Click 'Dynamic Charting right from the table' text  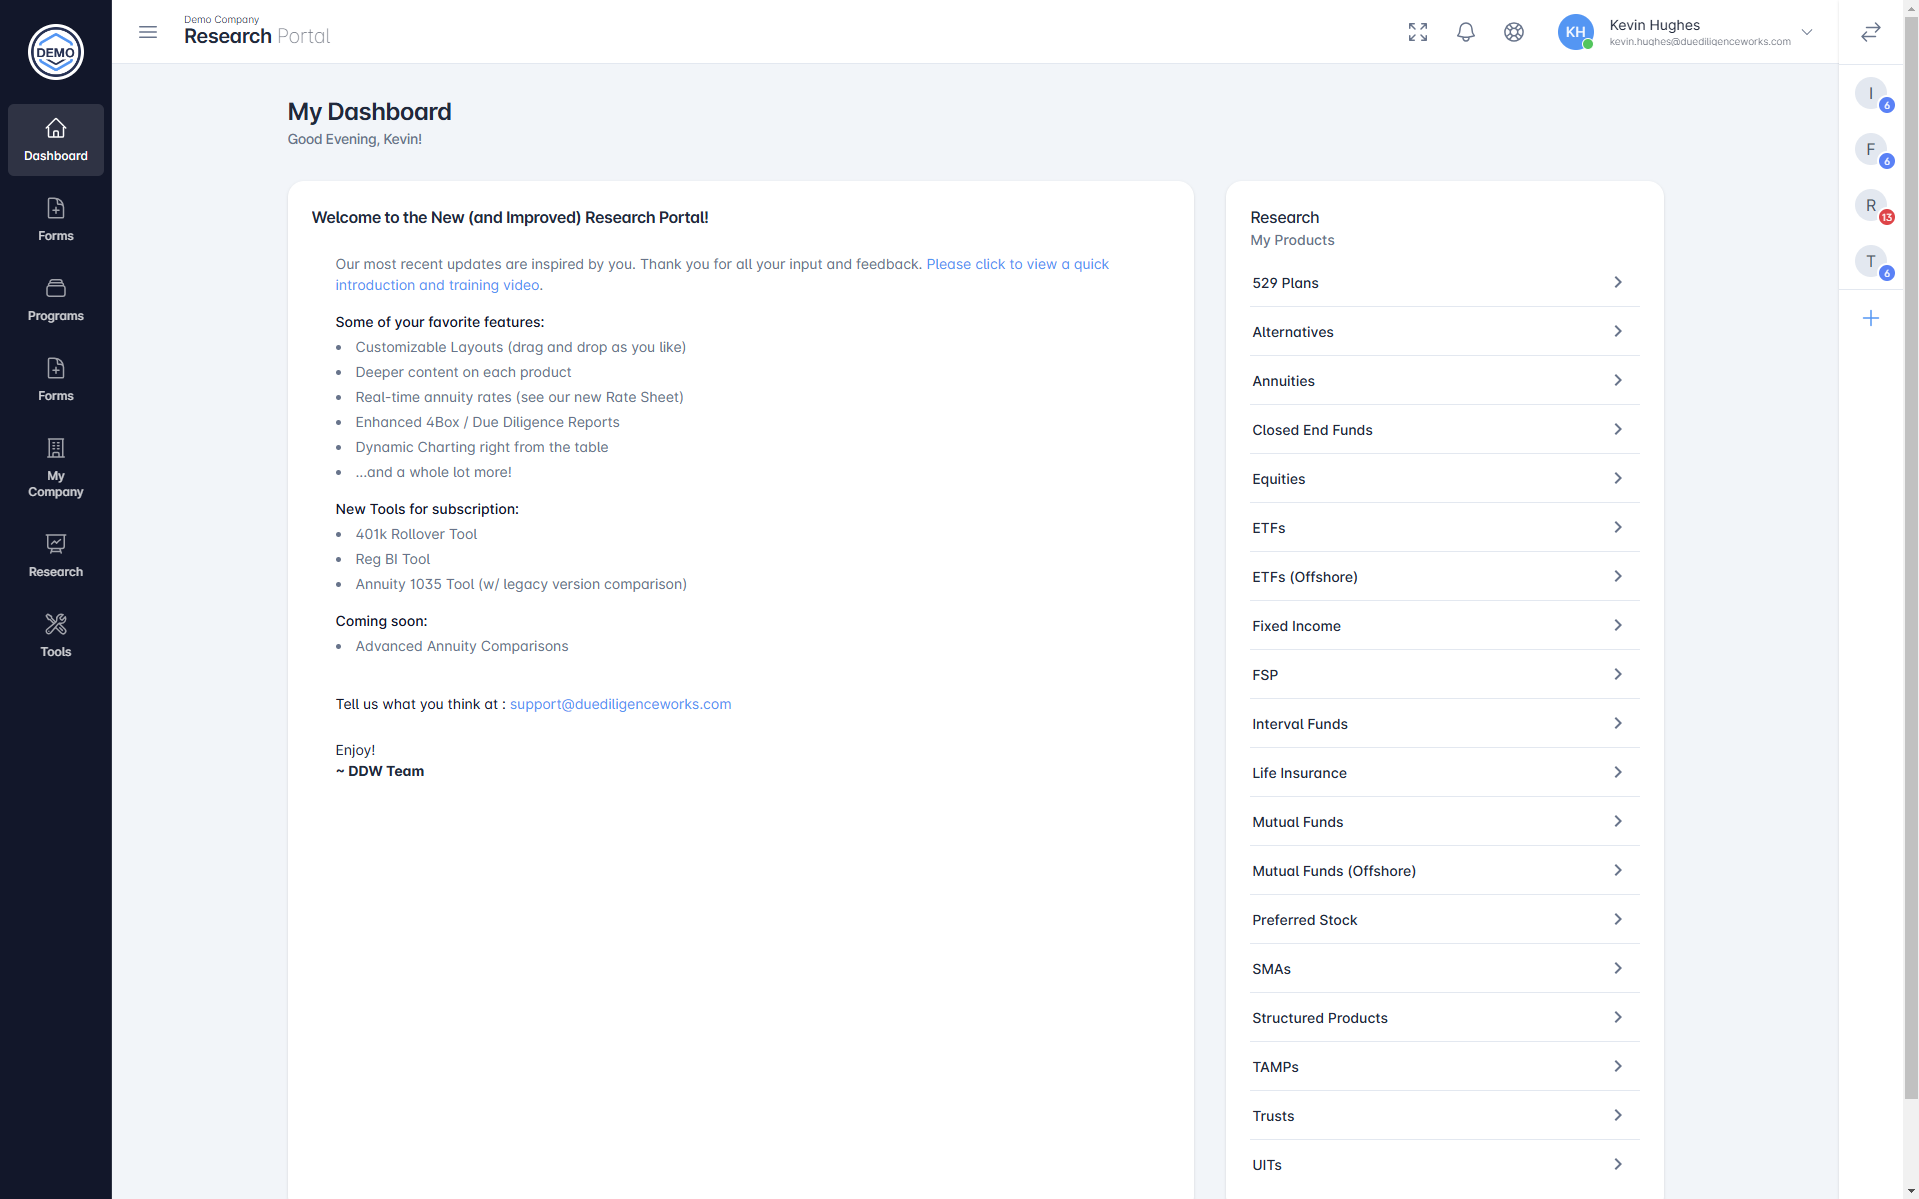[x=481, y=447]
